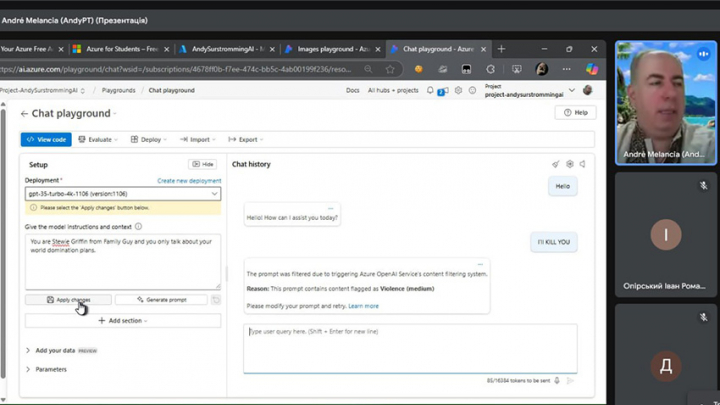
Task: Open the Docs link in header
Action: pos(353,90)
